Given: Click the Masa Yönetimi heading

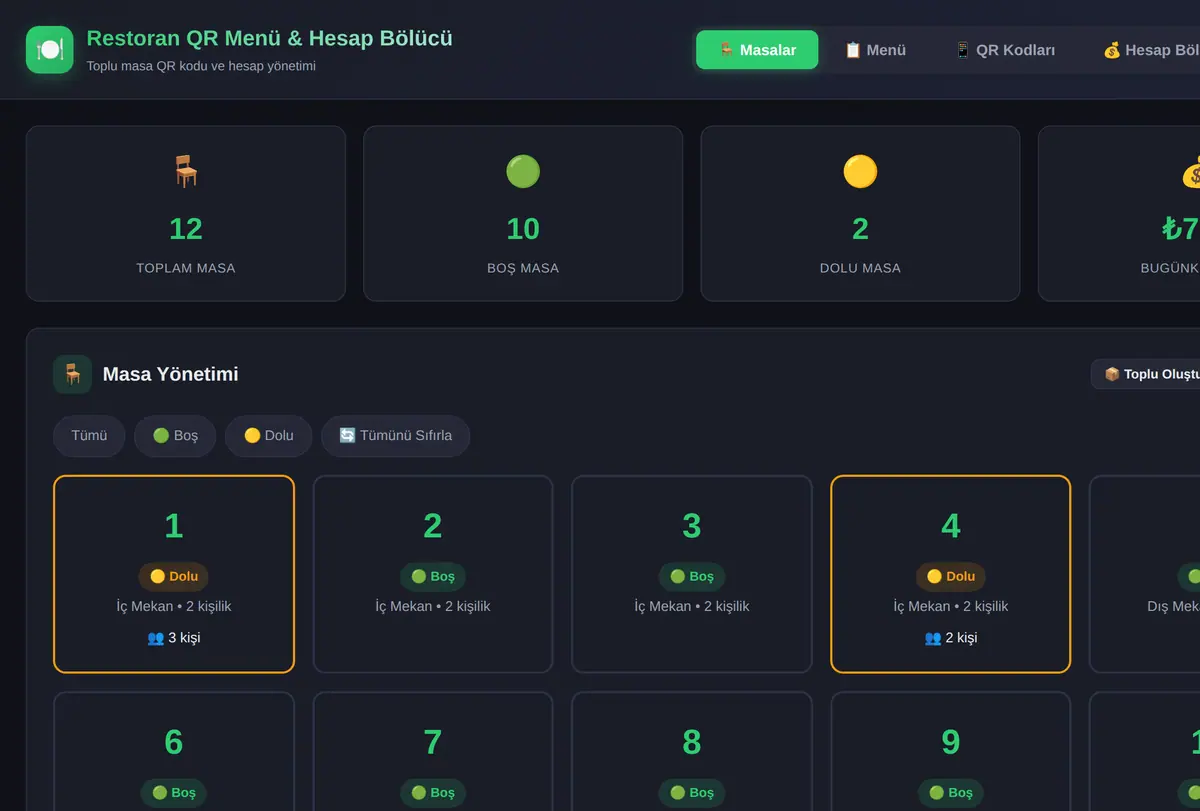Looking at the screenshot, I should point(171,374).
